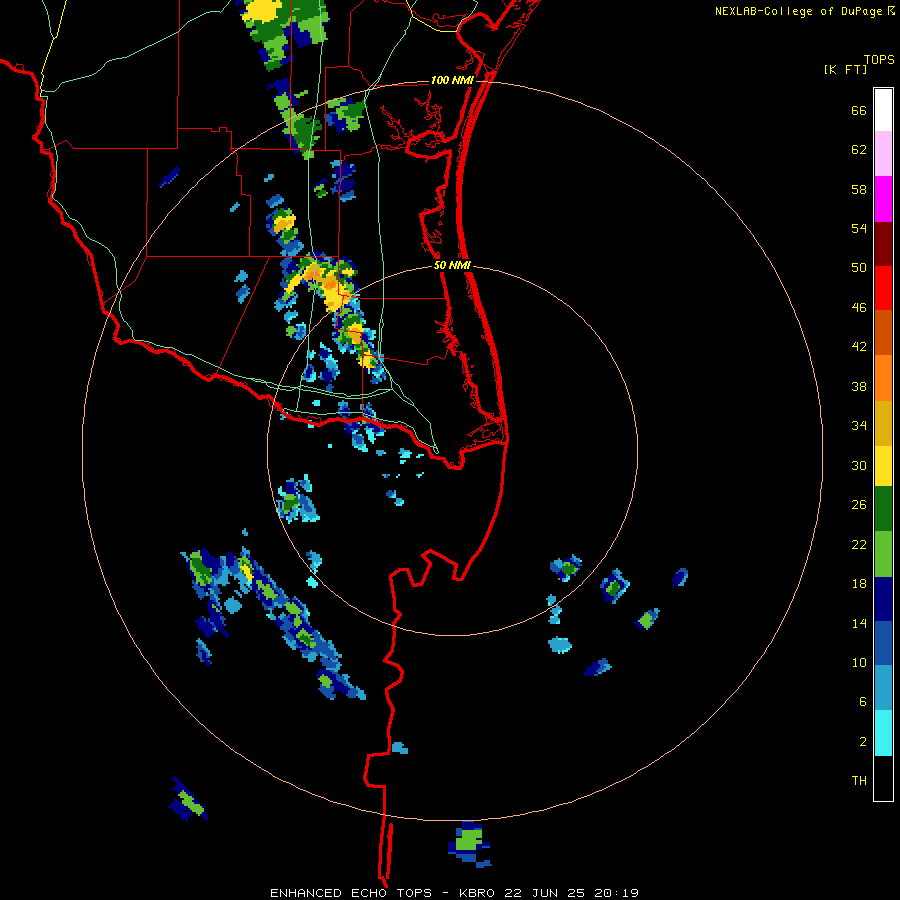This screenshot has width=900, height=900.
Task: Click the "TOPS" legend heading
Action: point(879,60)
